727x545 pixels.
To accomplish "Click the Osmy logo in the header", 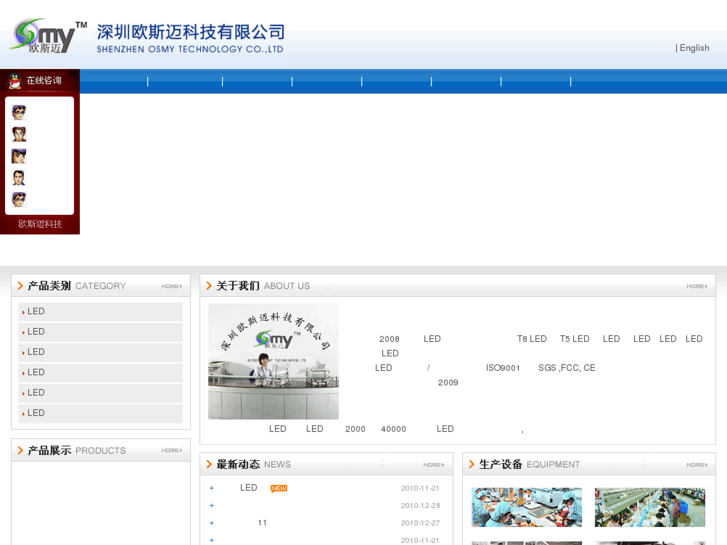I will tap(48, 36).
